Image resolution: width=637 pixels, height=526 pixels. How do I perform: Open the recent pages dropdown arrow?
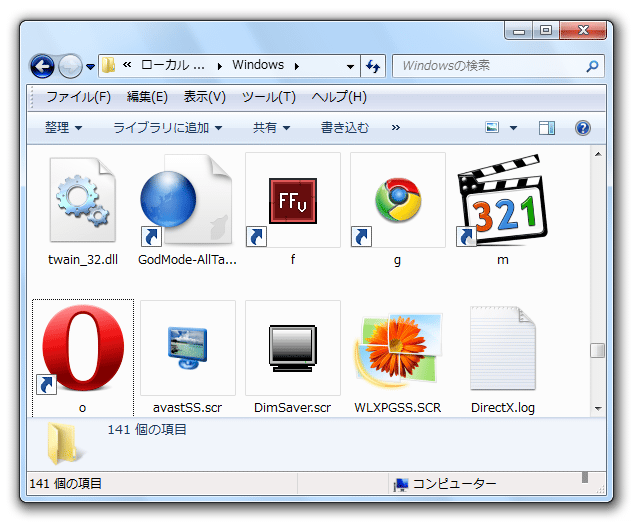(x=90, y=67)
